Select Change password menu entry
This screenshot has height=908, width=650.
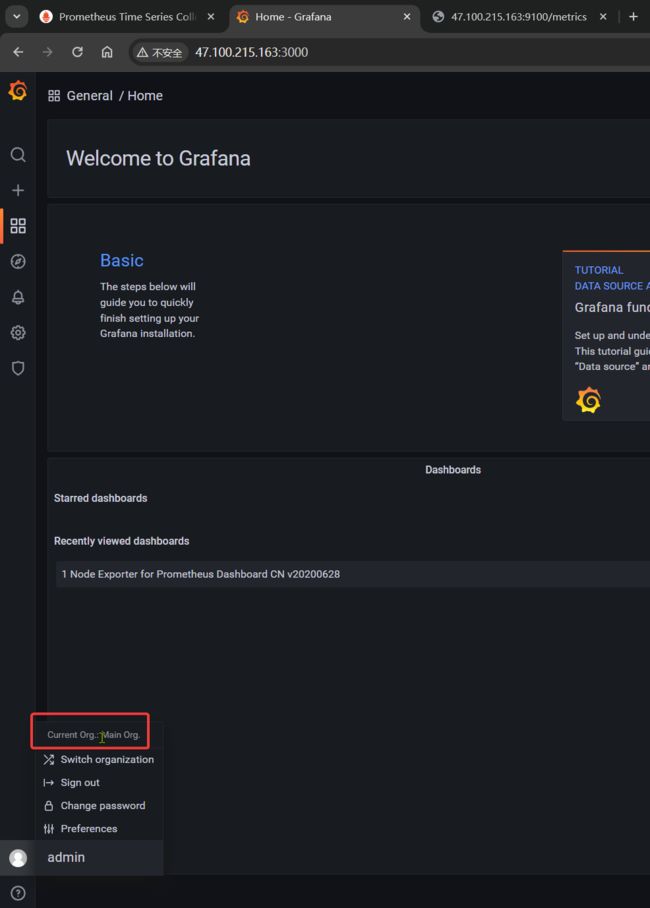(100, 806)
